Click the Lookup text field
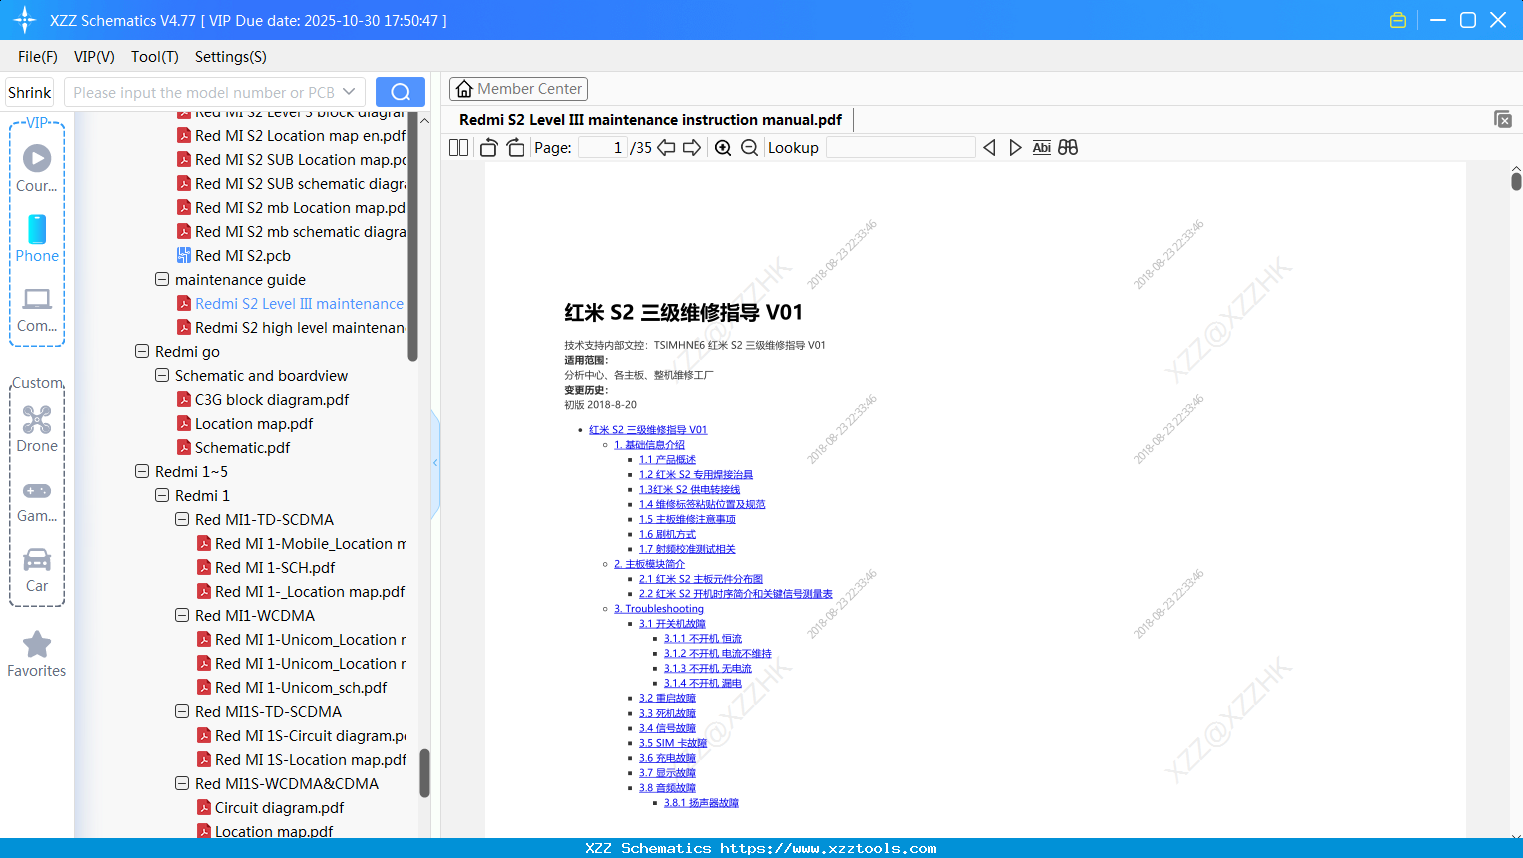This screenshot has width=1523, height=858. click(900, 148)
